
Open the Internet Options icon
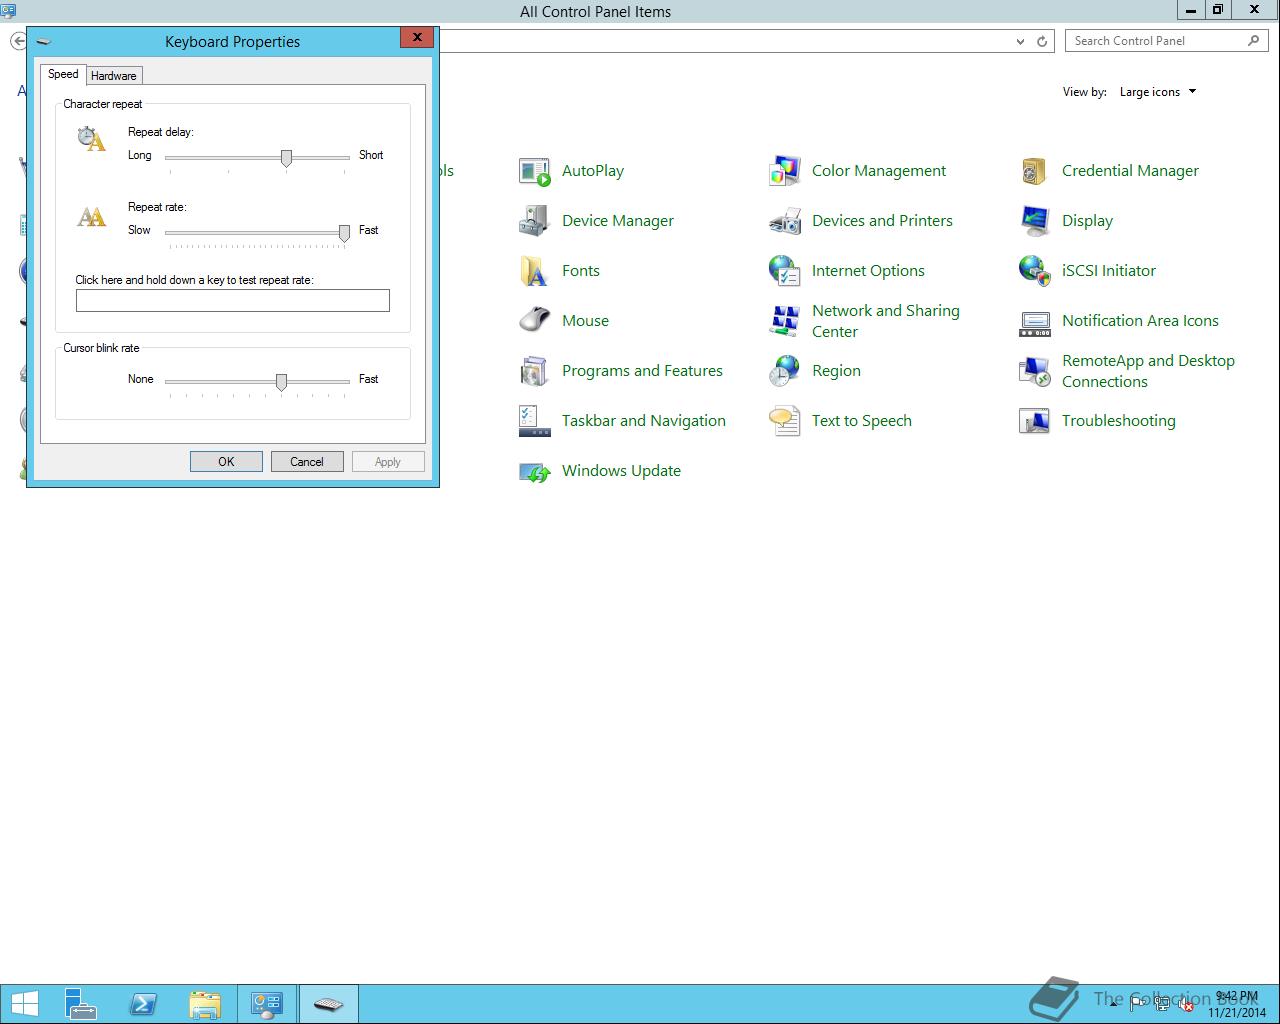(785, 271)
